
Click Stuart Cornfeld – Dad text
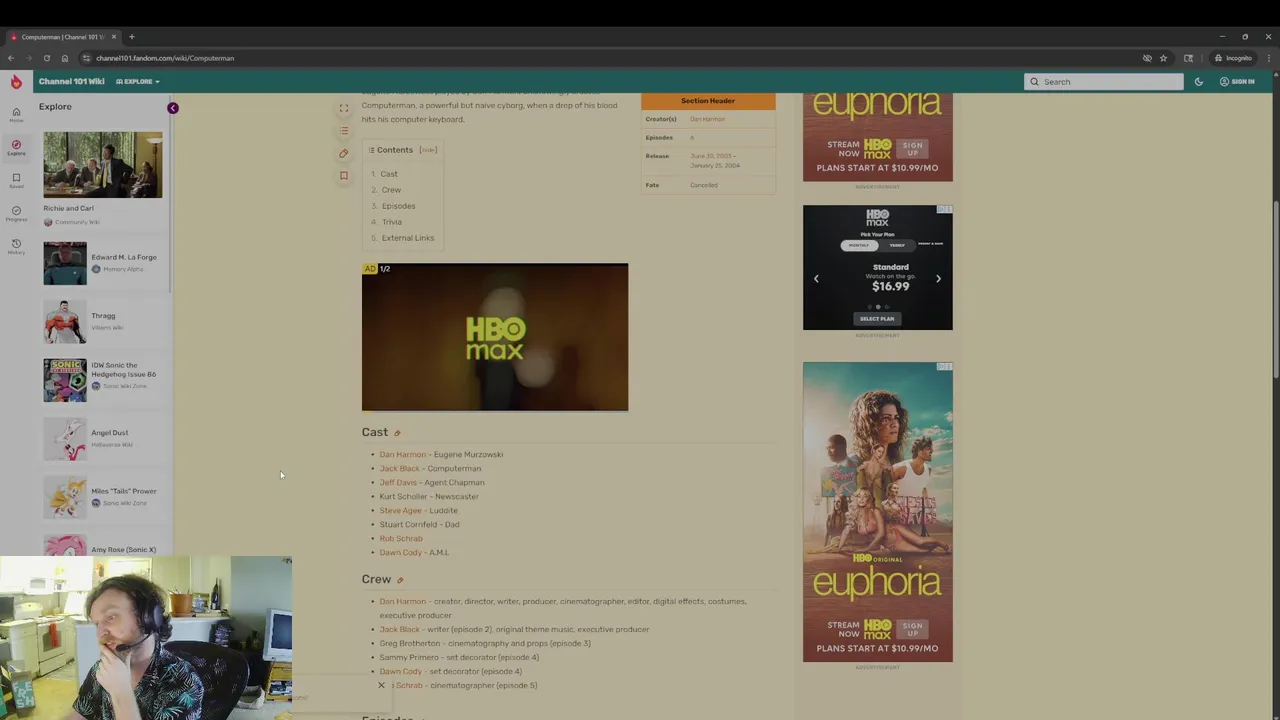pyautogui.click(x=419, y=524)
